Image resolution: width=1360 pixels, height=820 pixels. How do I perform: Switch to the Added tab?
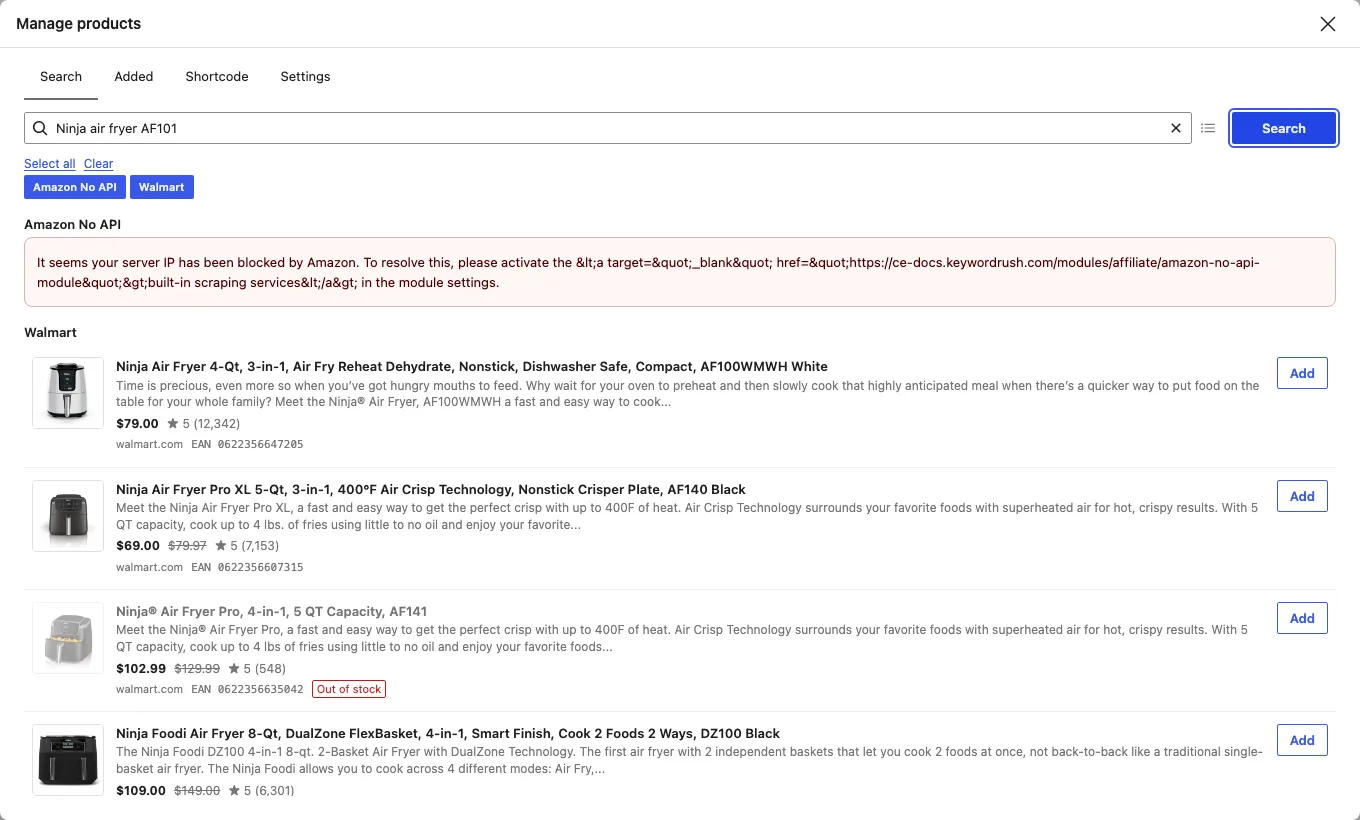click(134, 76)
